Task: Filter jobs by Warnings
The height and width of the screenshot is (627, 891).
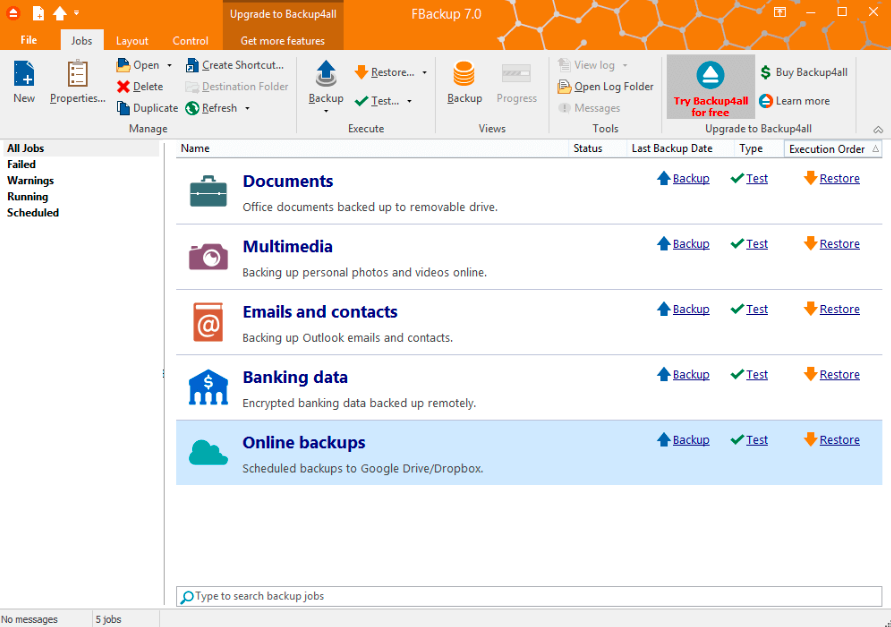Action: [30, 180]
